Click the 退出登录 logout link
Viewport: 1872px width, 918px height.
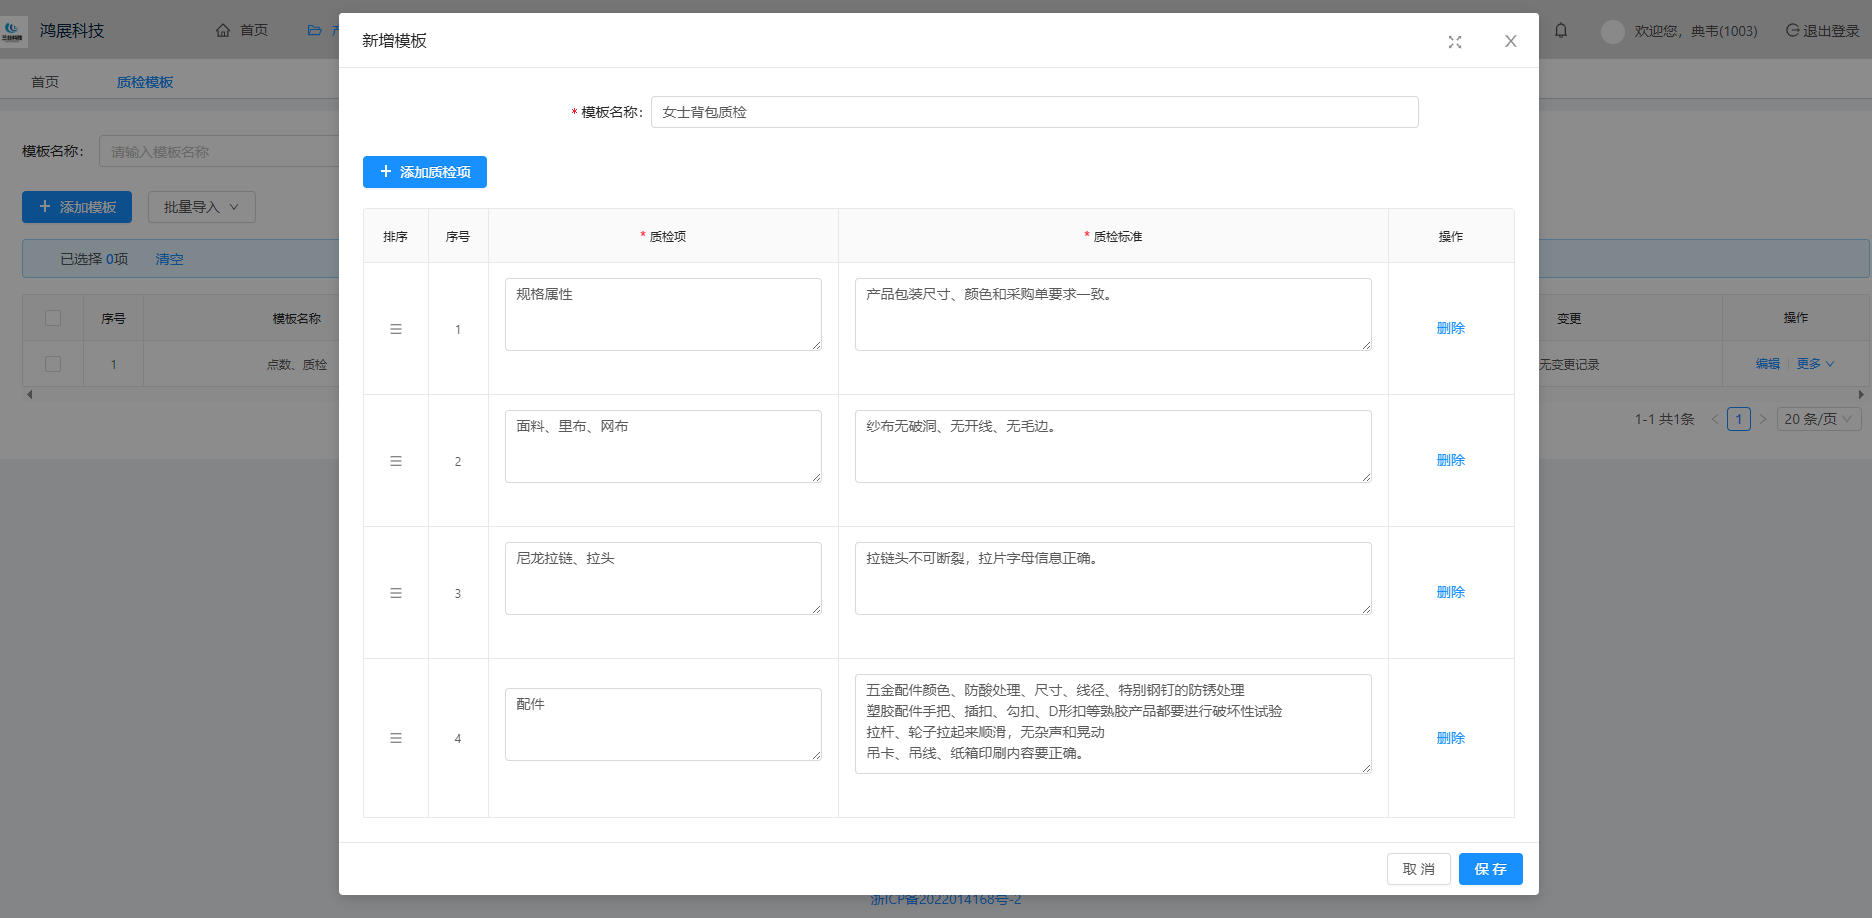(x=1822, y=31)
